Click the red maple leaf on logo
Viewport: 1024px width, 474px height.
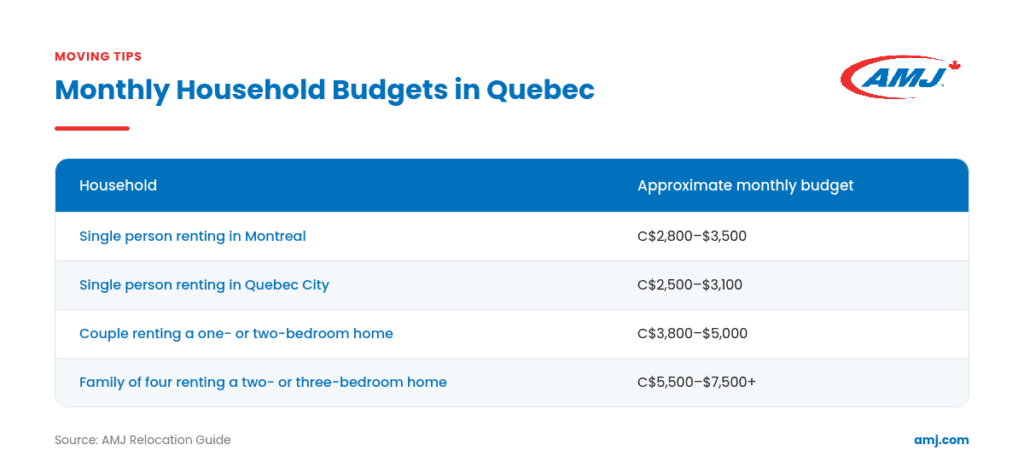[x=955, y=65]
